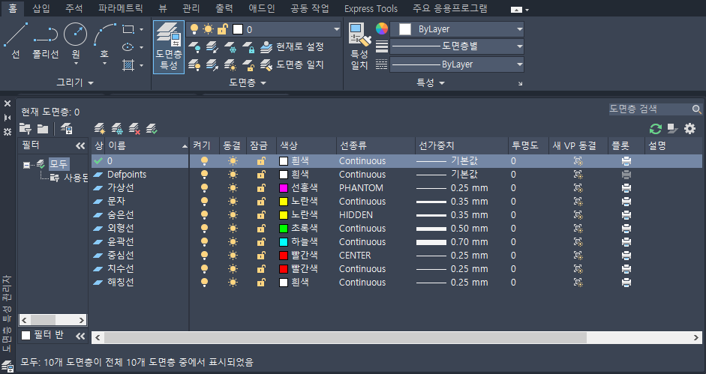Select the Line (선) draw tool
This screenshot has width=706, height=374.
(16, 41)
